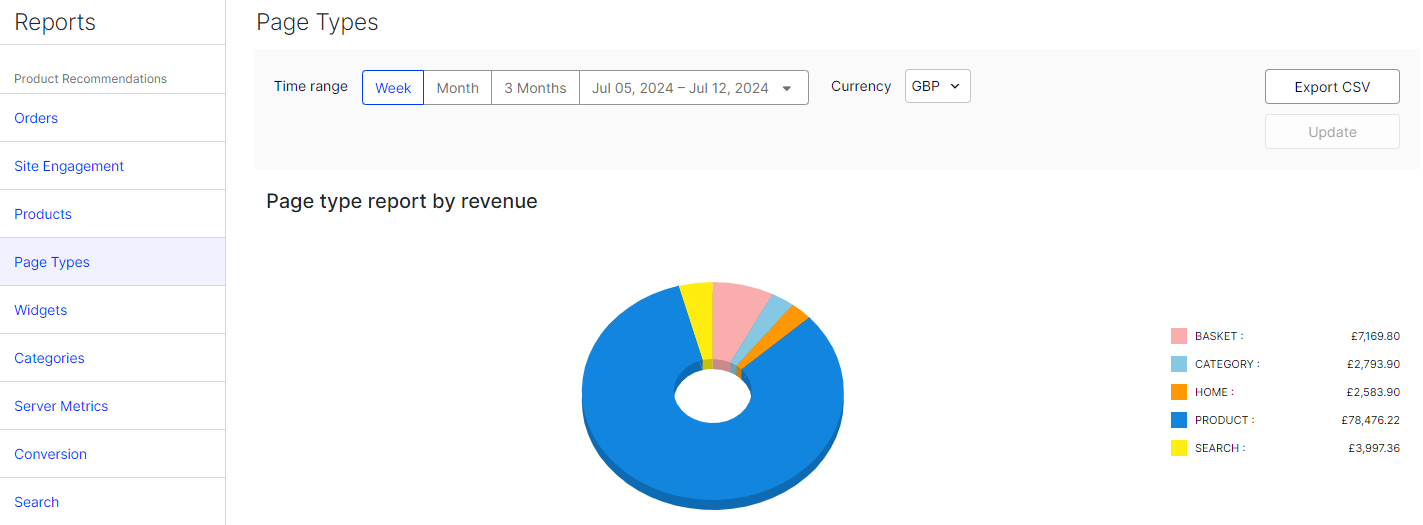This screenshot has height=525, width=1423.
Task: Click the pink BASKET legend swatch
Action: (1179, 336)
